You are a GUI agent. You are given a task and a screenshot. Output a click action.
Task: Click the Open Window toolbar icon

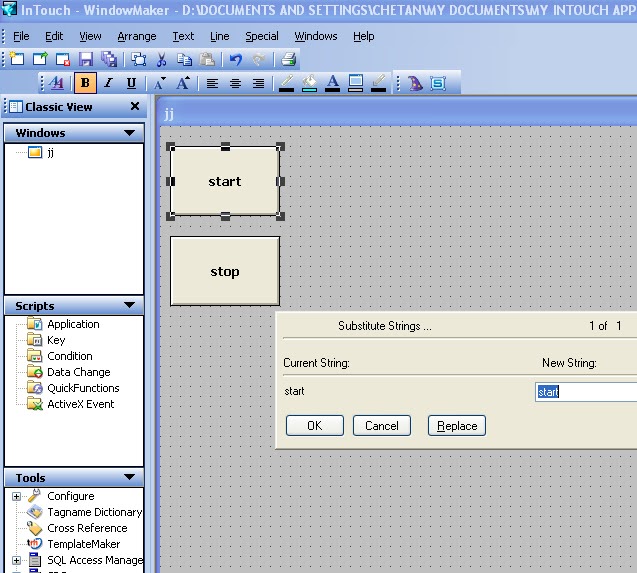[40, 59]
